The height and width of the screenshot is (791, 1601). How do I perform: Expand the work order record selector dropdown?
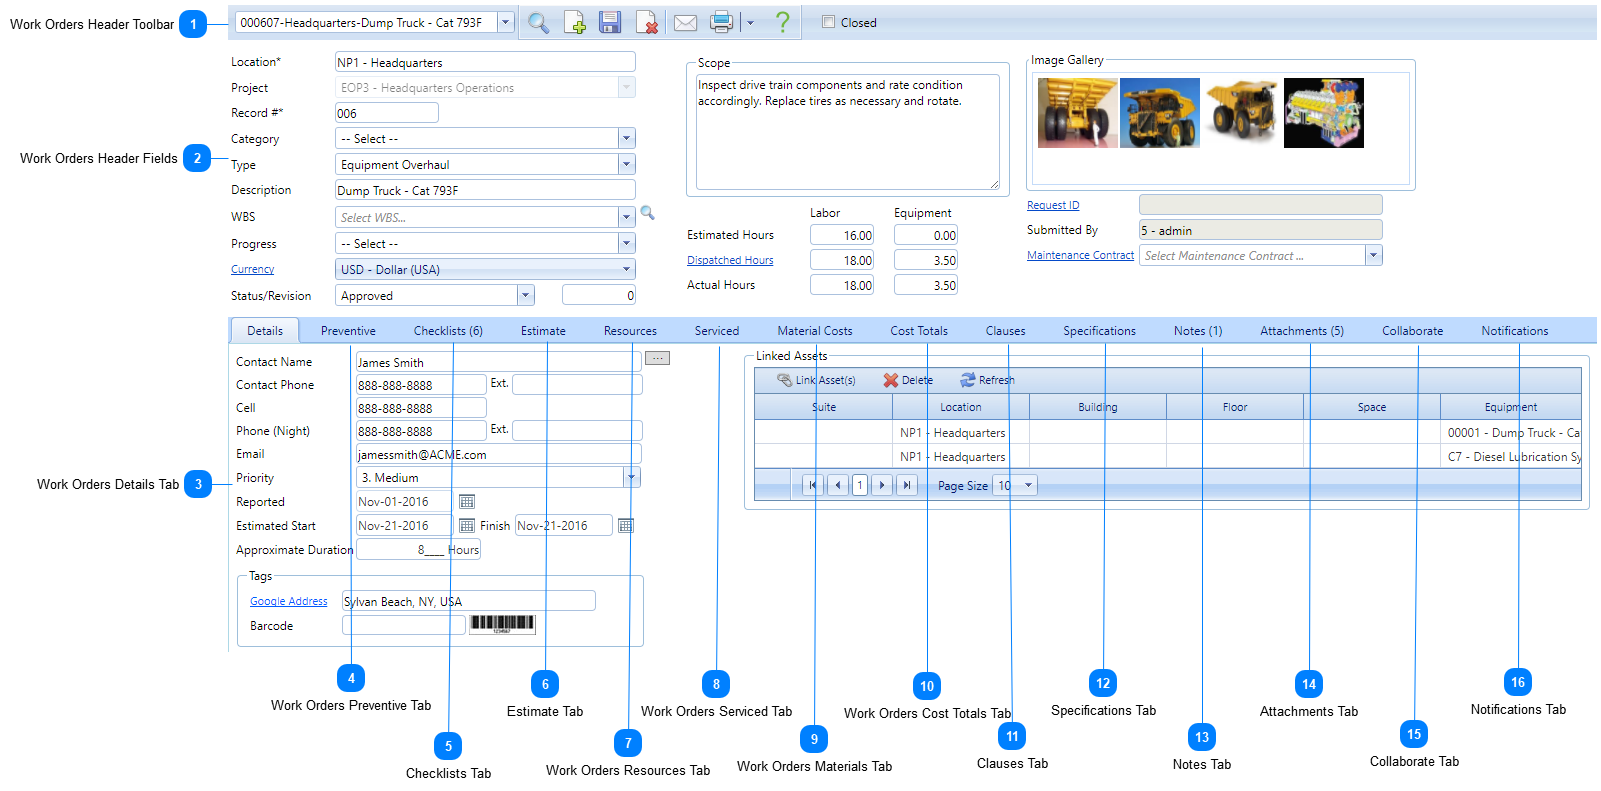[505, 22]
